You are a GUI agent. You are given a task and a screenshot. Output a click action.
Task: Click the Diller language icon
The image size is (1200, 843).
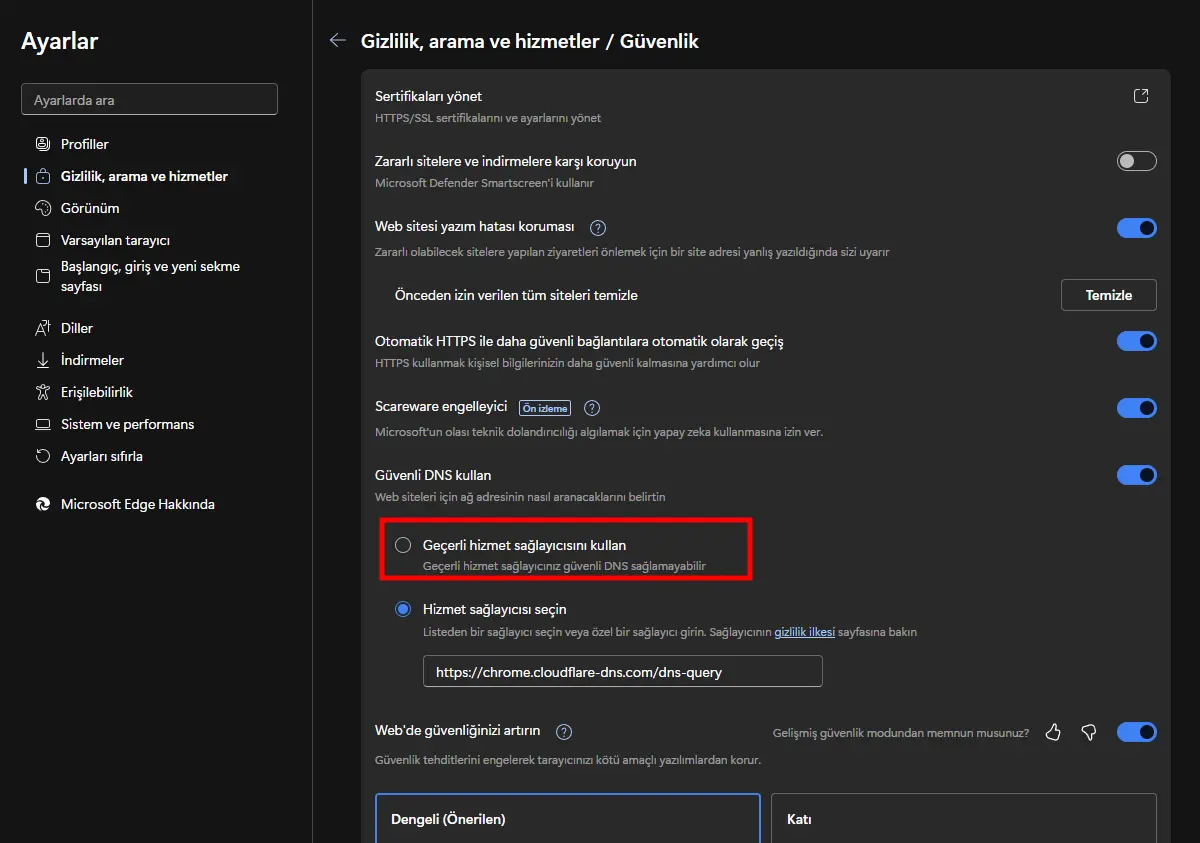pos(42,328)
